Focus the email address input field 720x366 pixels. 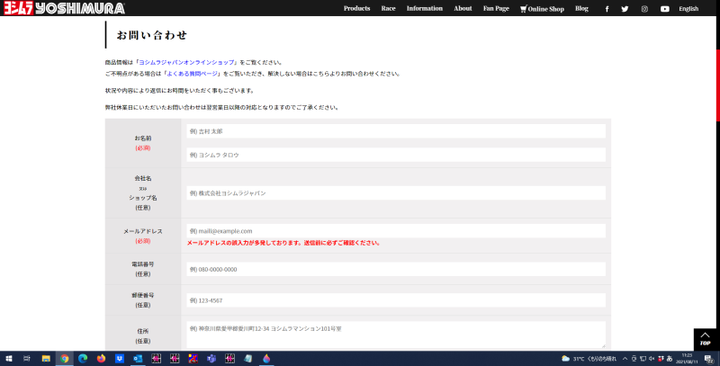coord(396,231)
